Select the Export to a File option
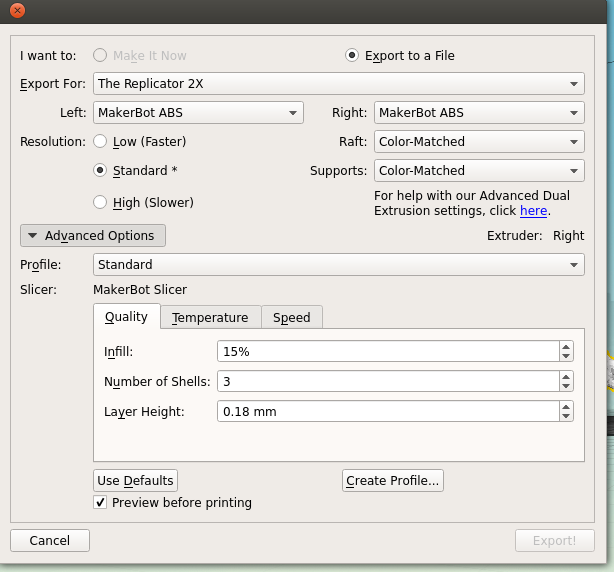The height and width of the screenshot is (572, 614). 352,56
